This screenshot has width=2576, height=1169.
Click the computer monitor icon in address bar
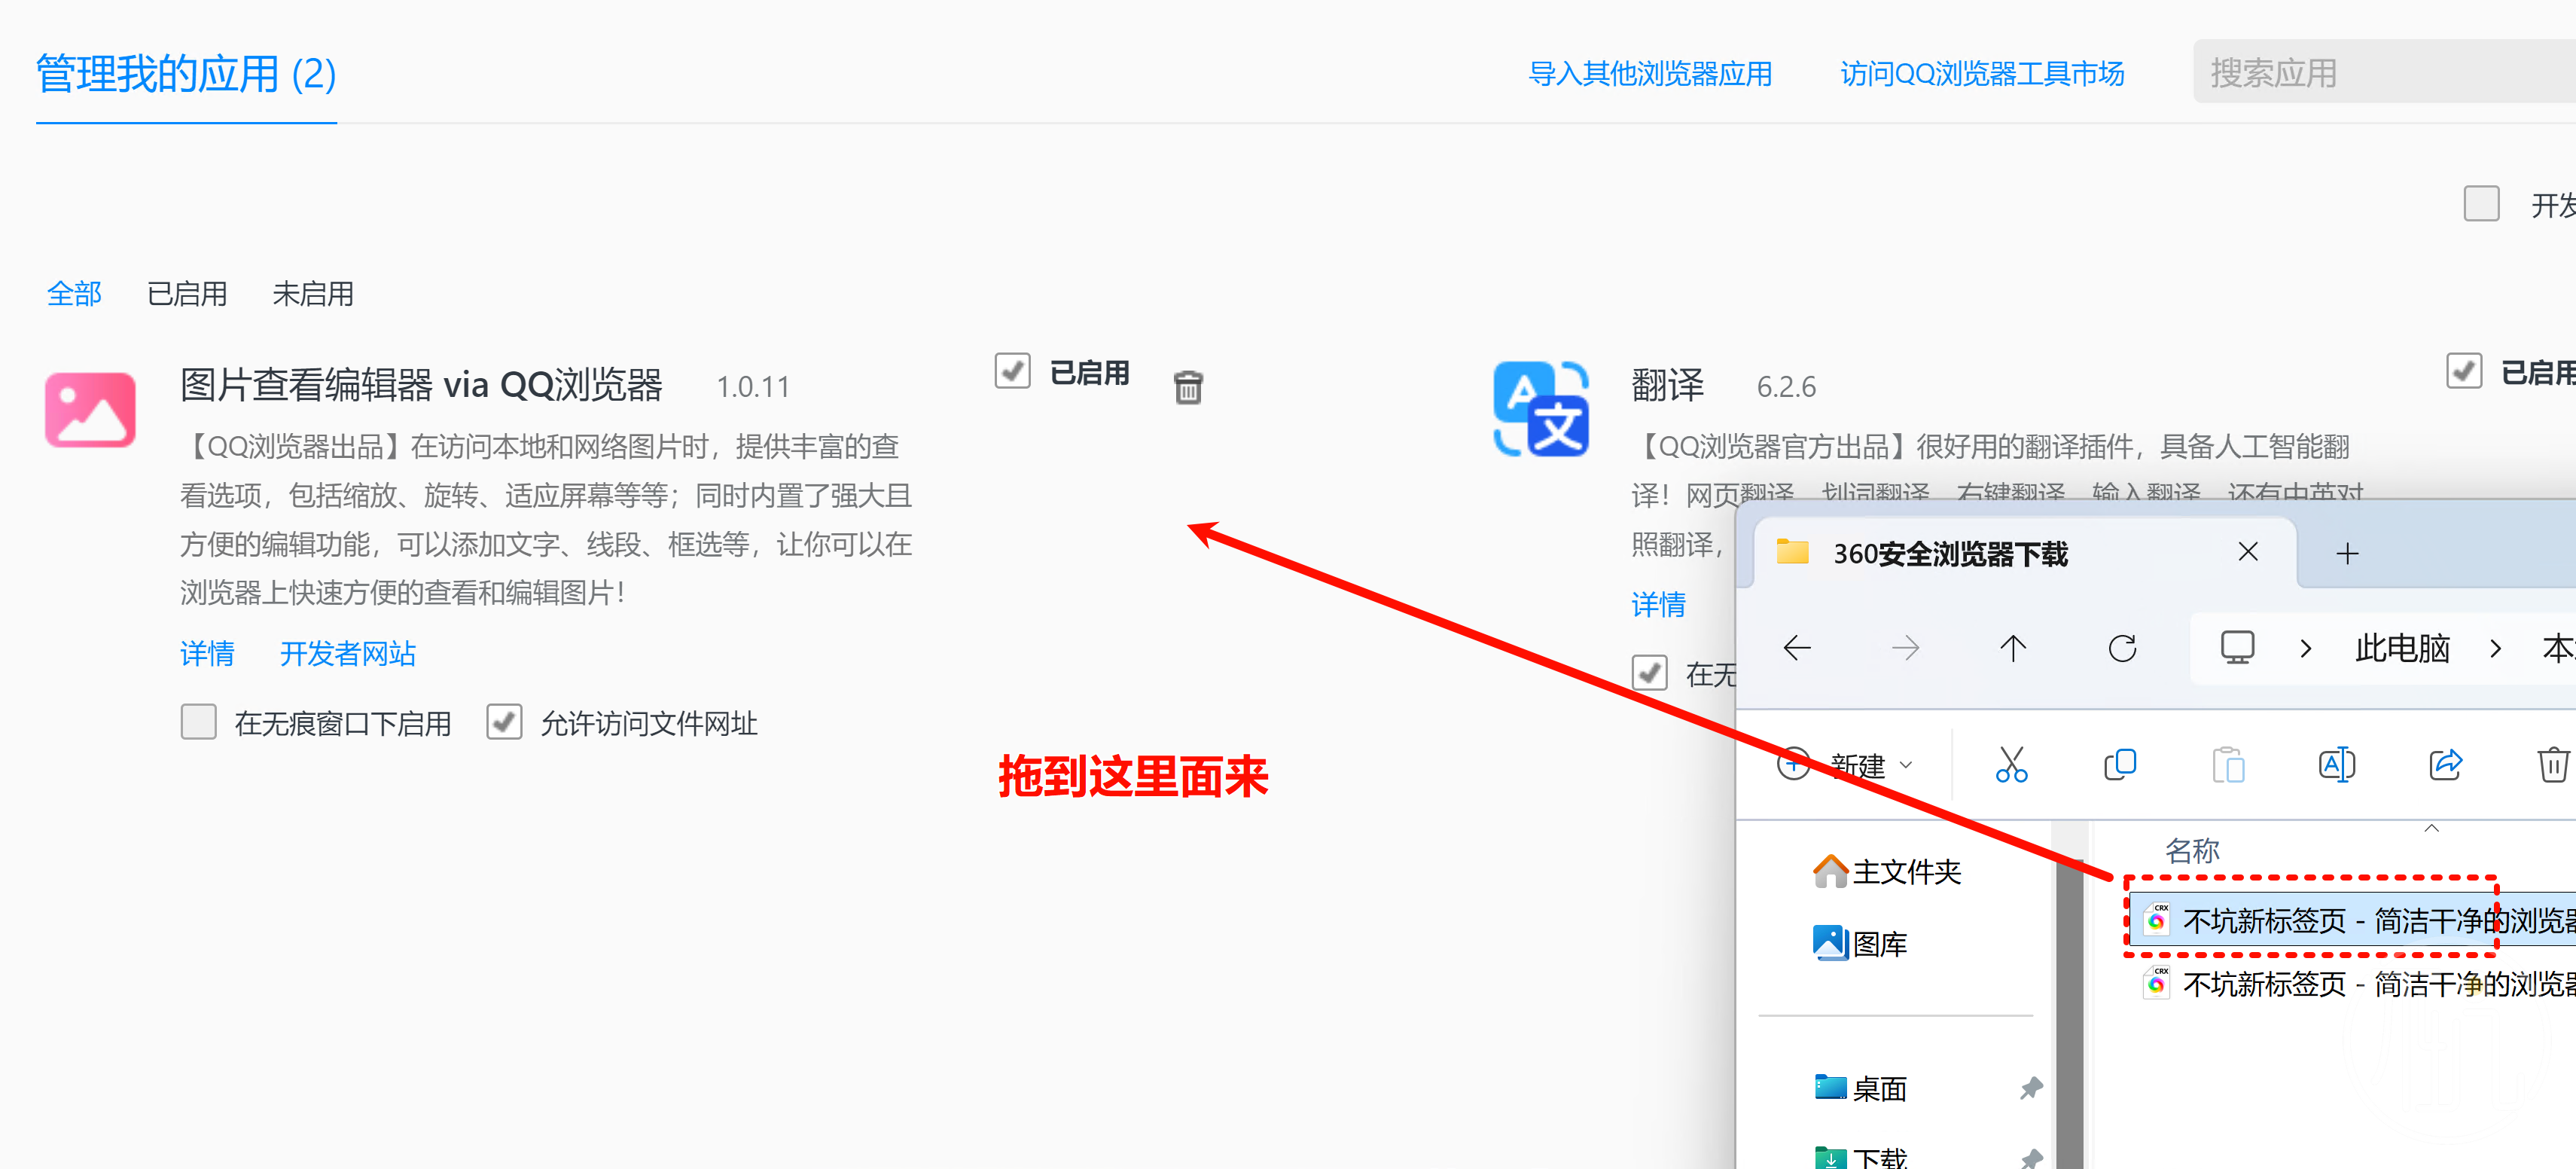[x=2237, y=648]
